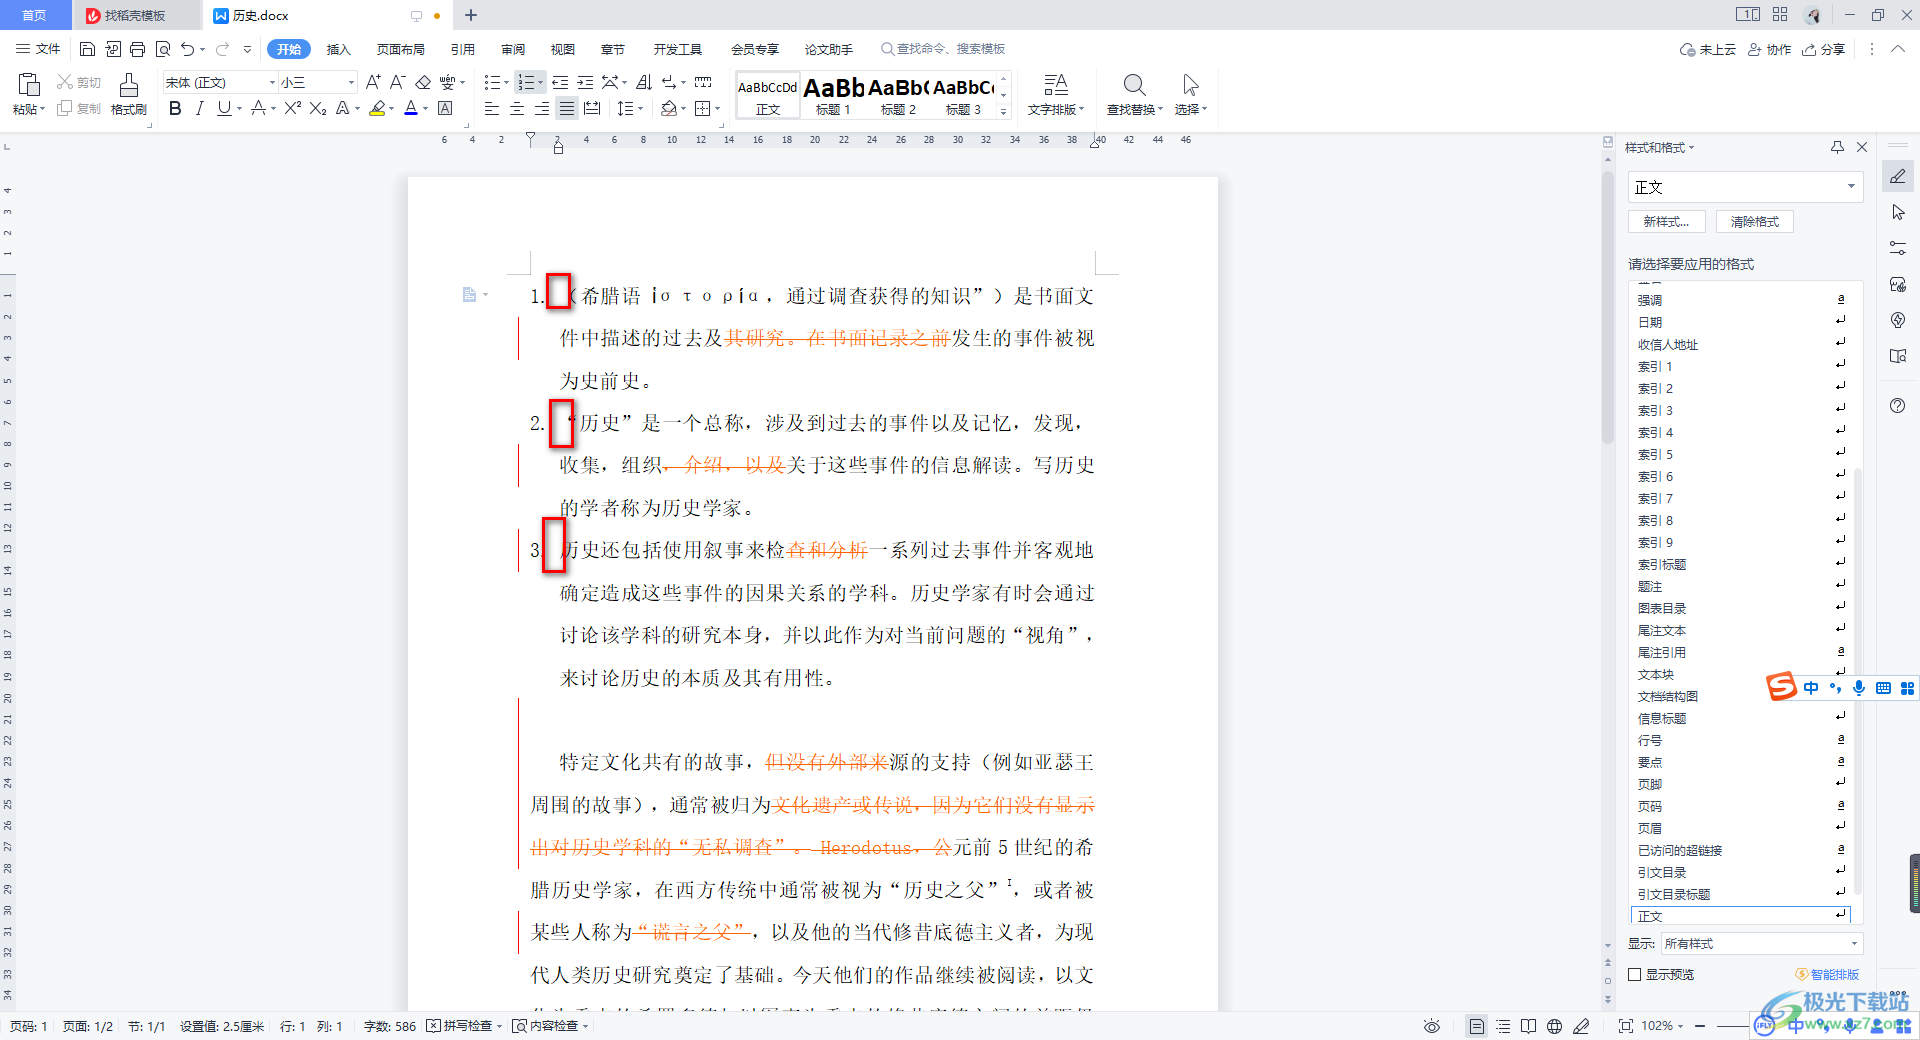Click the Superscript X² icon
Viewport: 1920px width, 1040px height.
coord(292,108)
